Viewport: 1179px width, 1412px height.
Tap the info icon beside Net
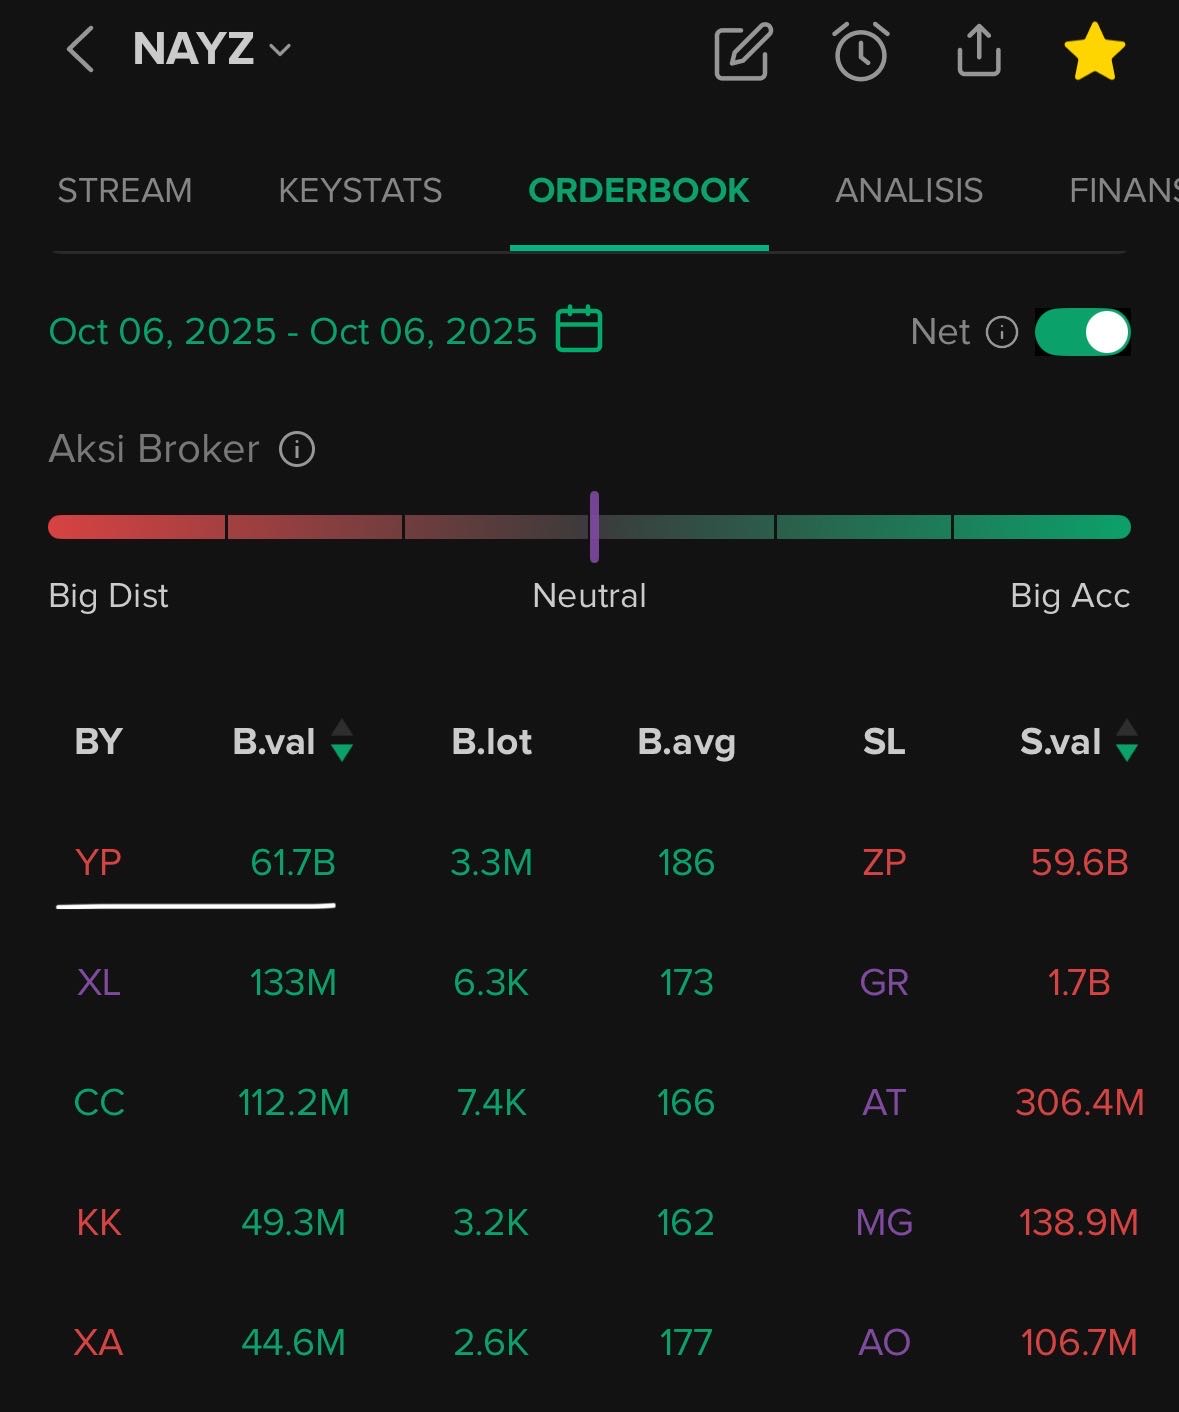click(1001, 332)
